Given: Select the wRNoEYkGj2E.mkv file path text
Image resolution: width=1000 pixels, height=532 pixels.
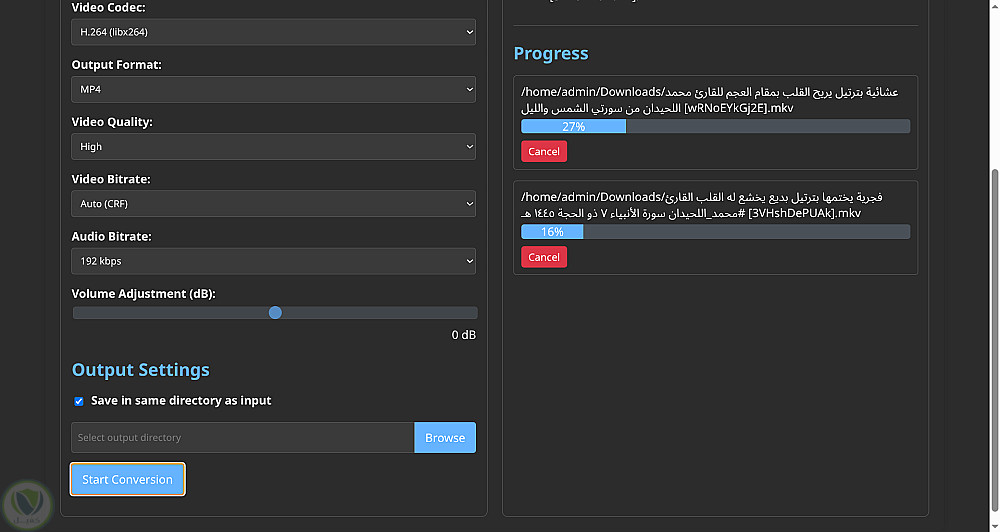Looking at the screenshot, I should (710, 100).
